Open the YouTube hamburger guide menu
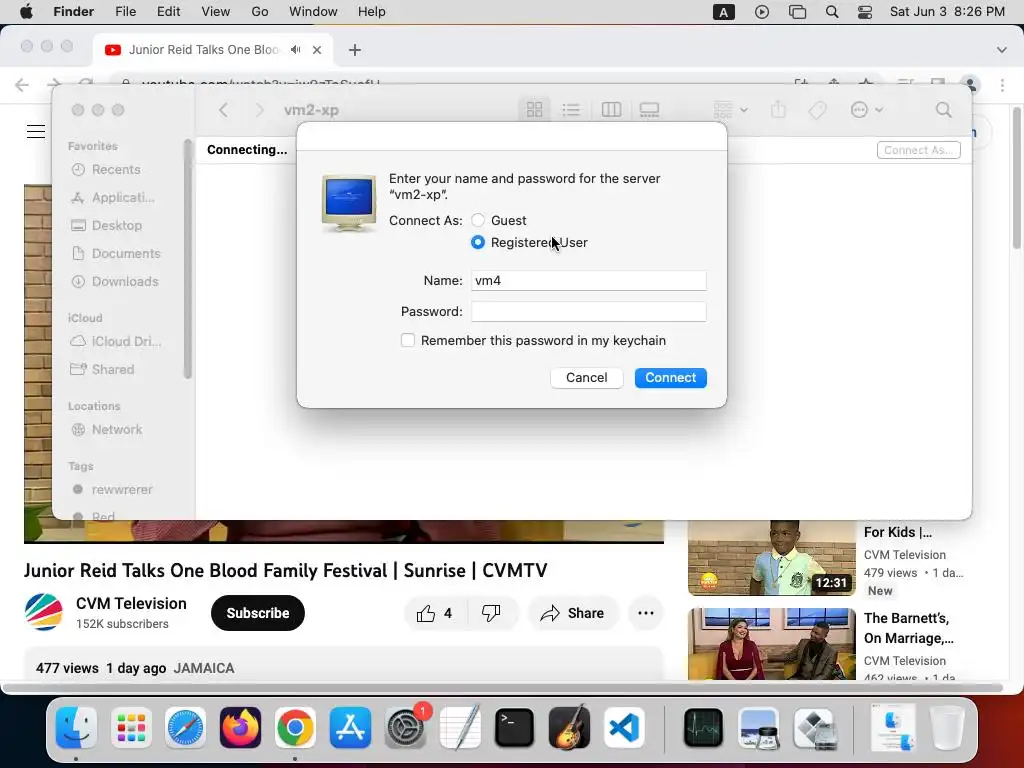Image resolution: width=1024 pixels, height=768 pixels. click(x=36, y=131)
